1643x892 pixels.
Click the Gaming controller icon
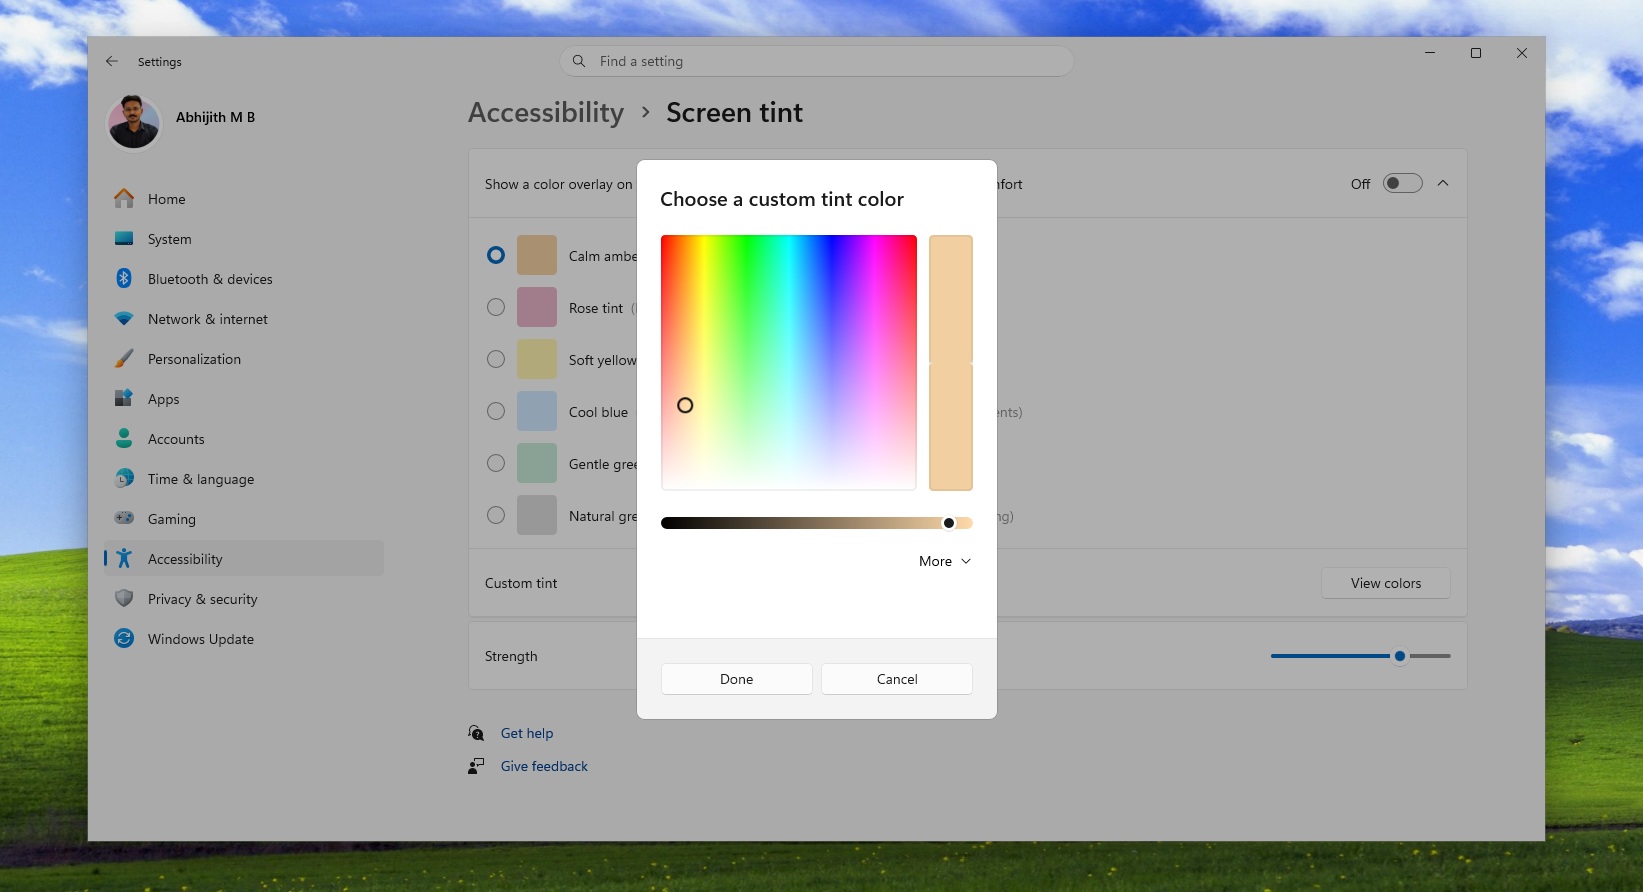[124, 519]
